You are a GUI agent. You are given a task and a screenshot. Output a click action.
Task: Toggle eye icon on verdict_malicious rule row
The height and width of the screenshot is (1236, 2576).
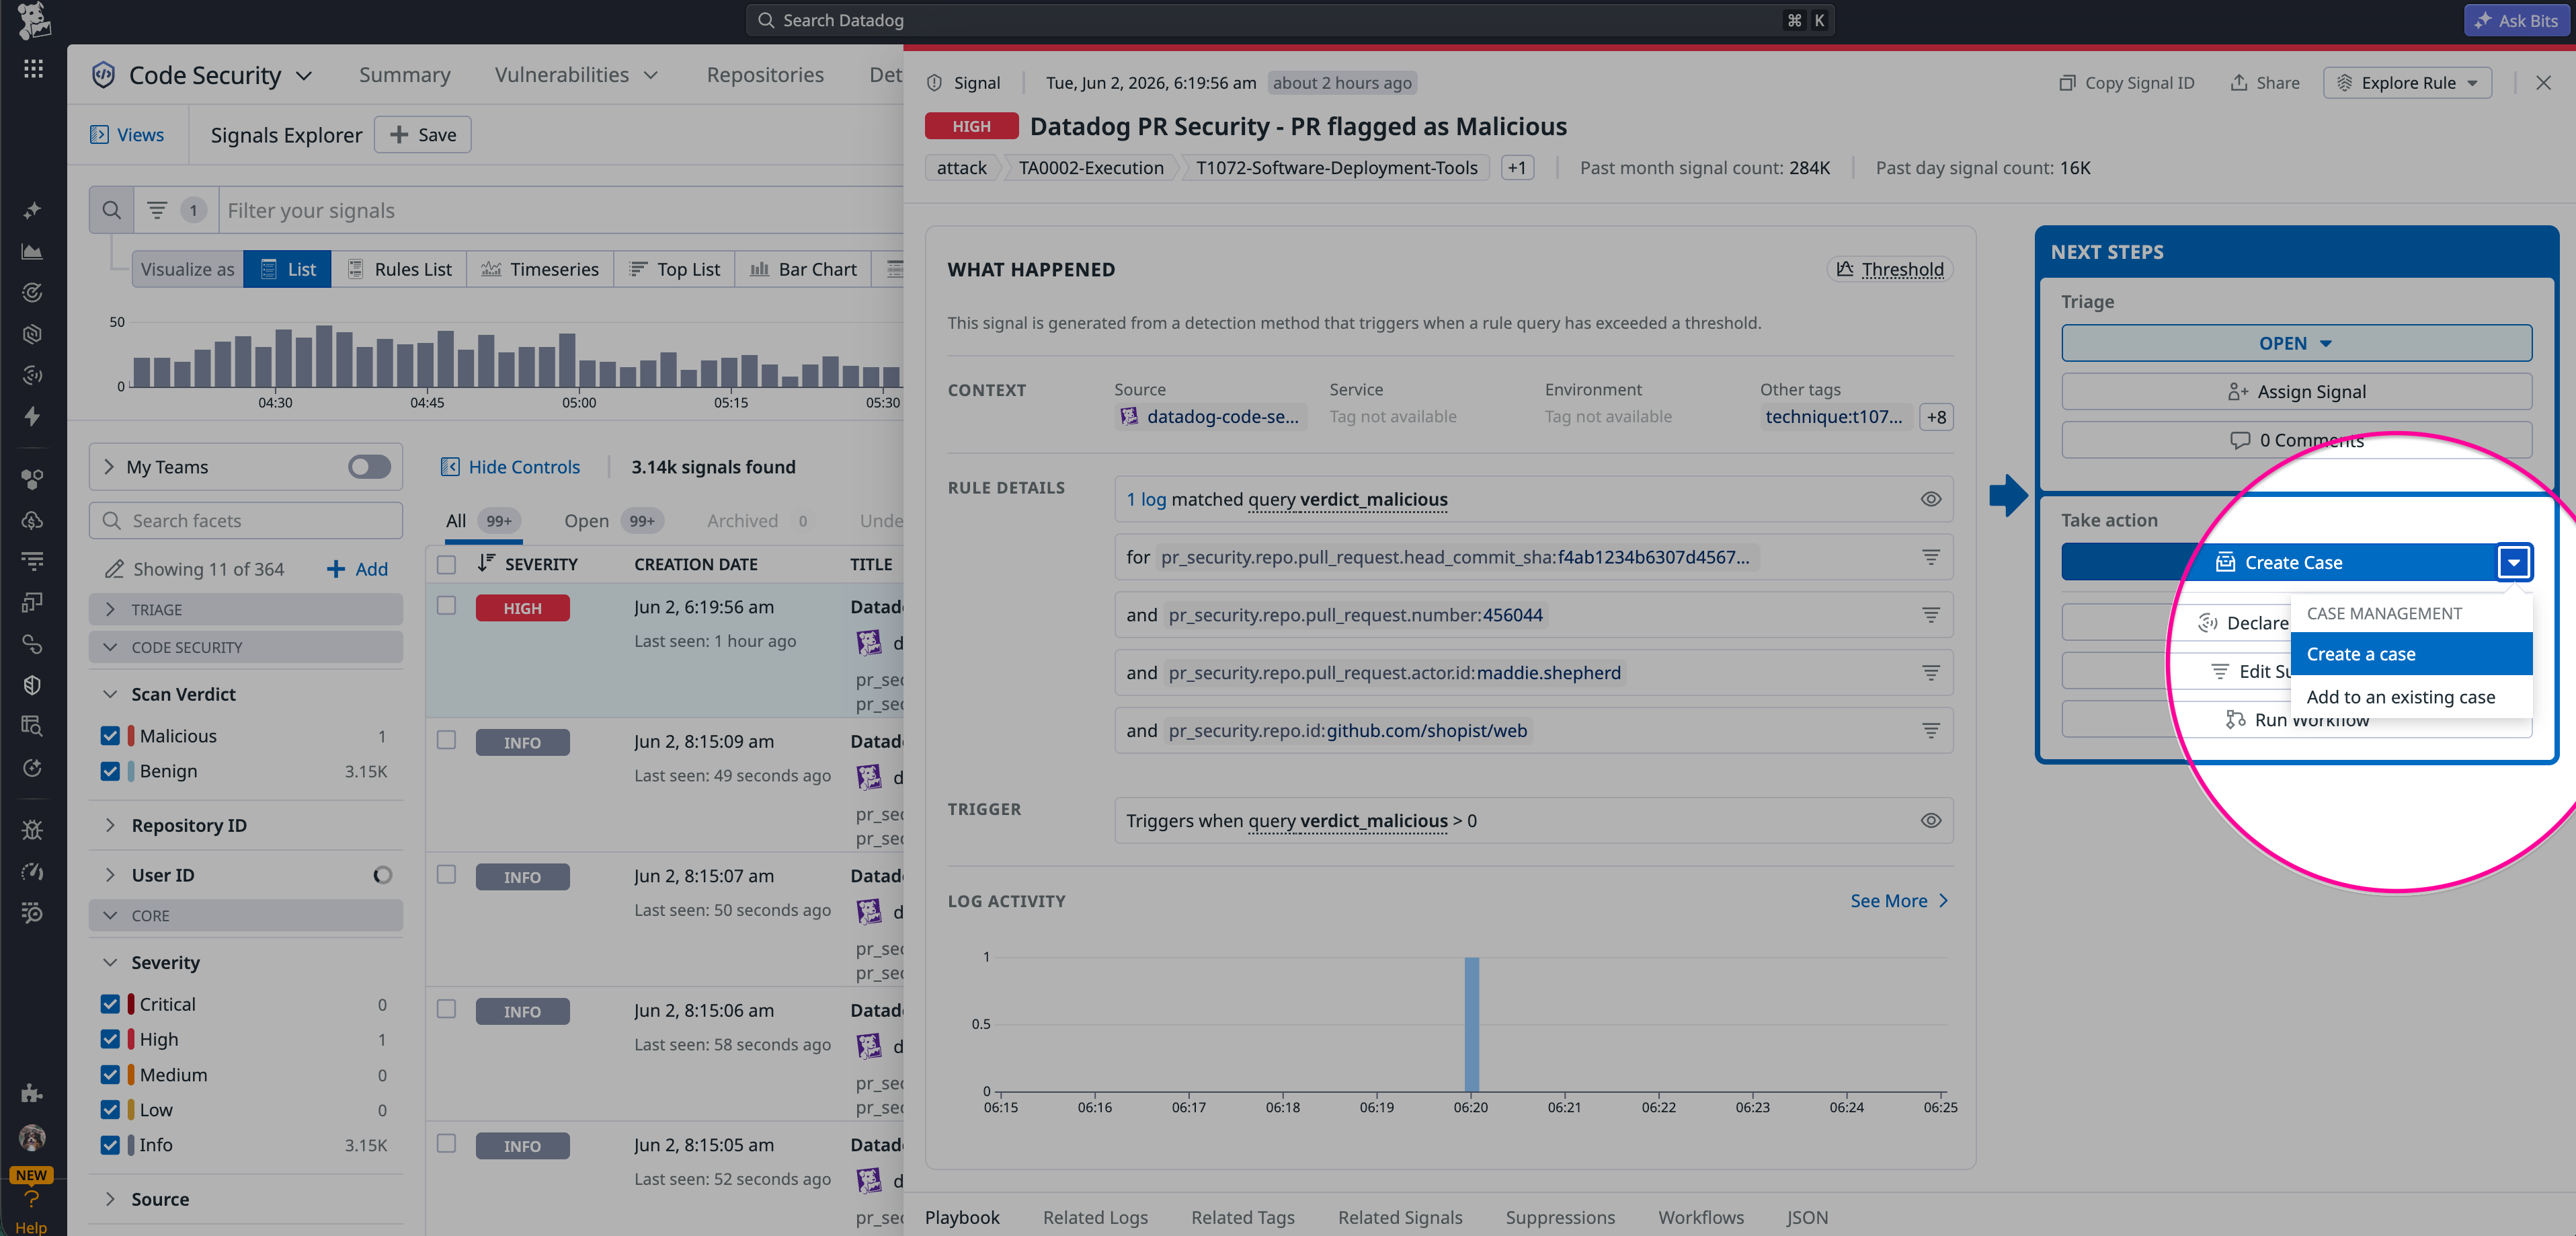click(x=1930, y=499)
